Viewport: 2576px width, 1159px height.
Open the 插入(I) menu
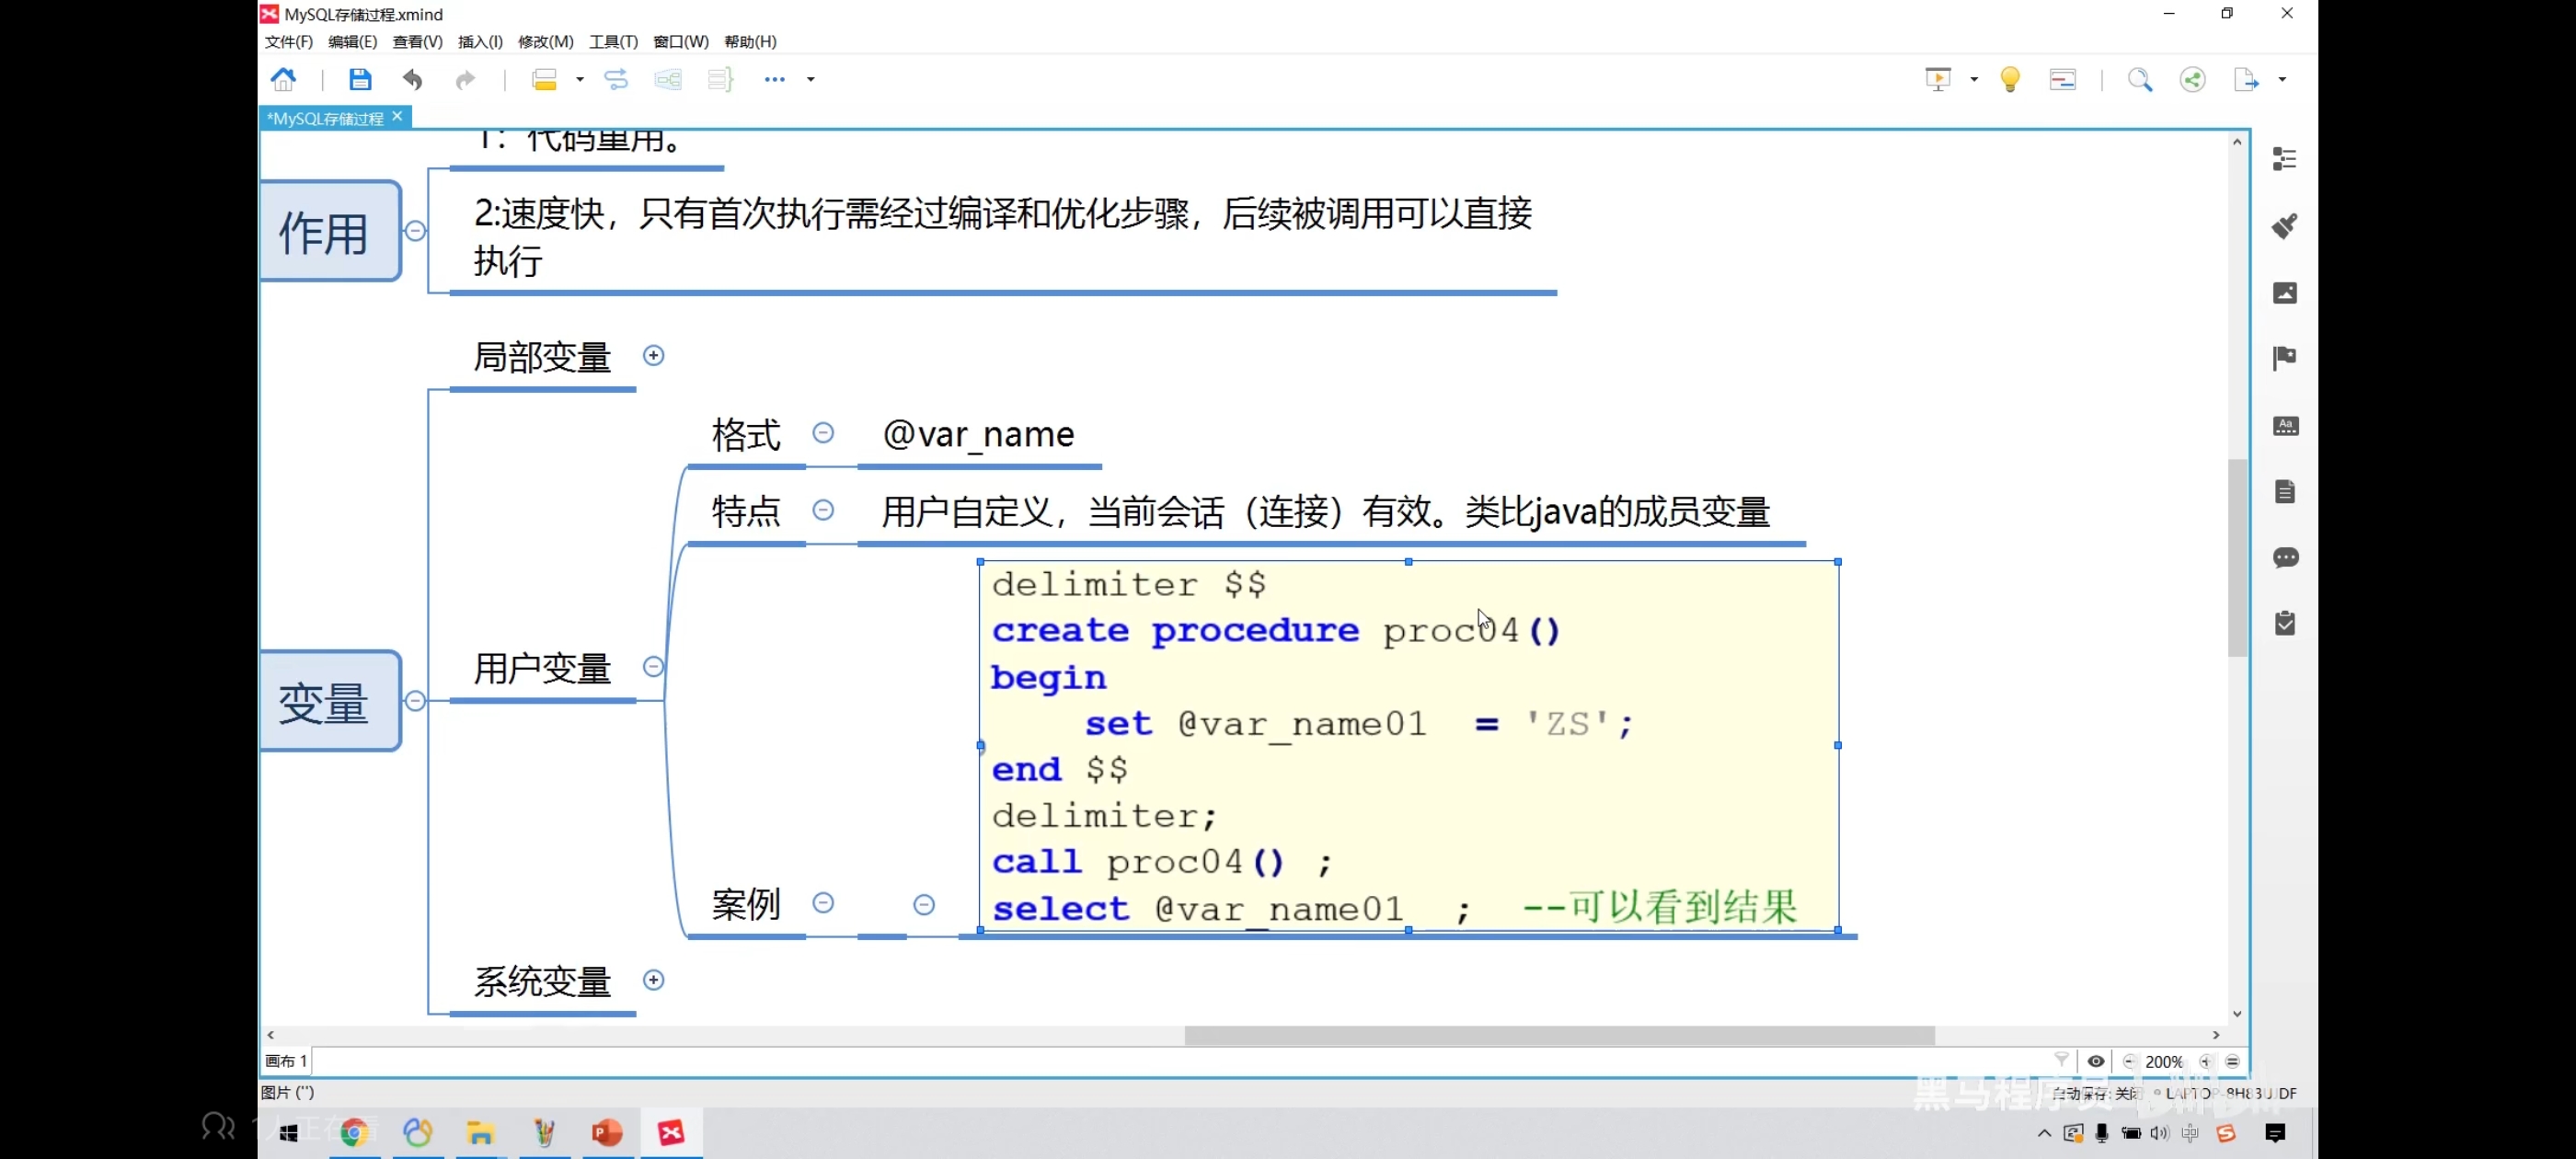click(x=480, y=41)
